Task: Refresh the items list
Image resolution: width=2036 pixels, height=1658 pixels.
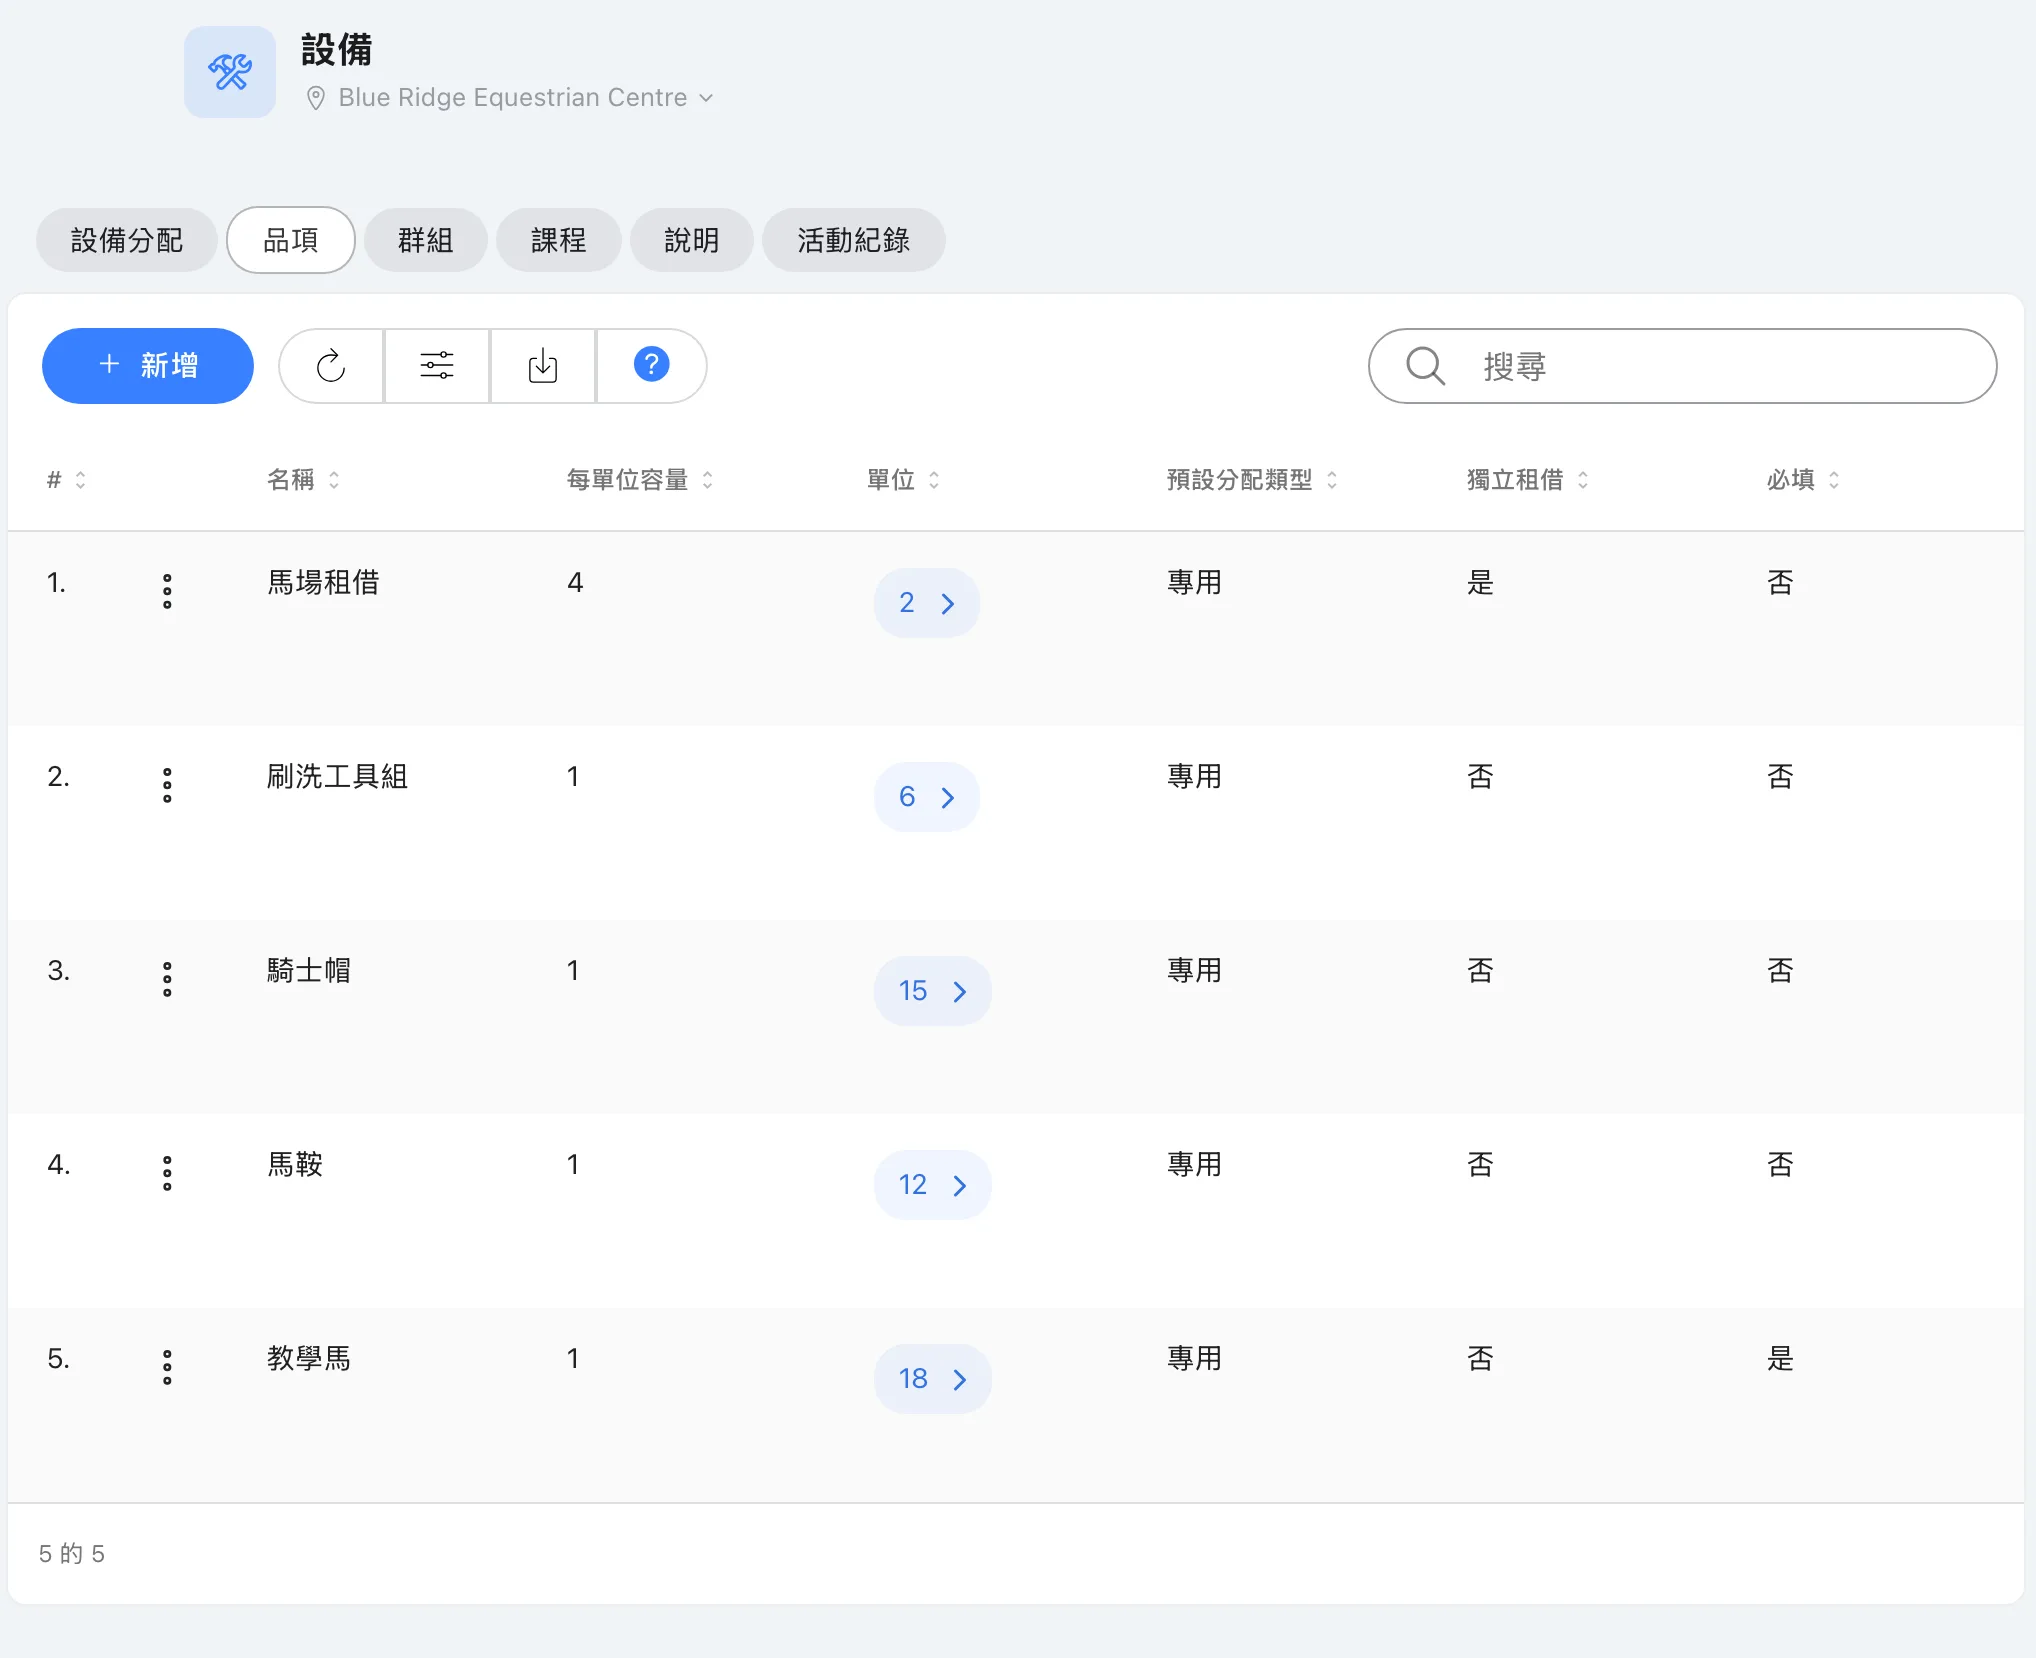Action: click(332, 366)
